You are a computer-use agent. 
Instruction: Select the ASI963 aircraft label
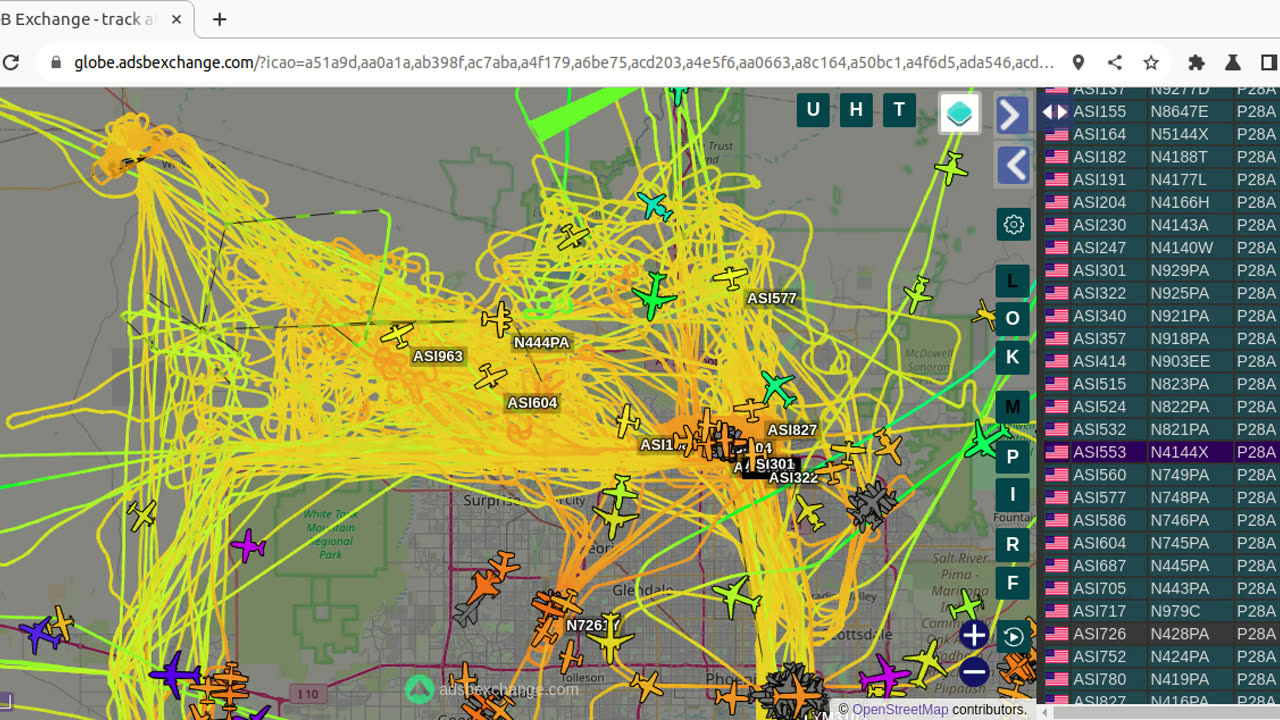[x=438, y=356]
